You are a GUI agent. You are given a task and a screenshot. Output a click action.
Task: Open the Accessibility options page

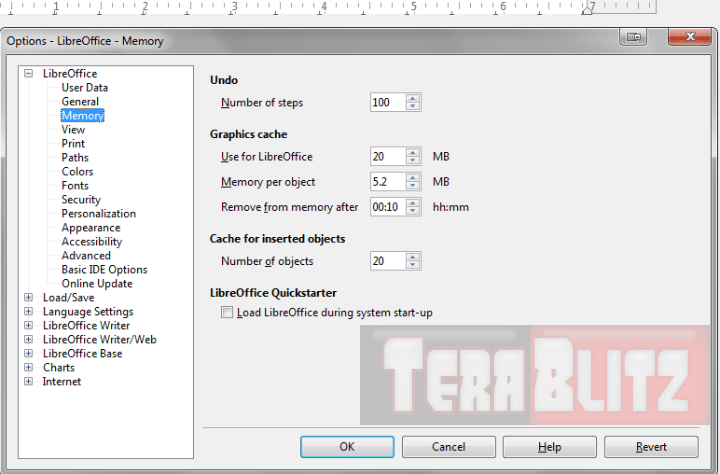(x=92, y=242)
